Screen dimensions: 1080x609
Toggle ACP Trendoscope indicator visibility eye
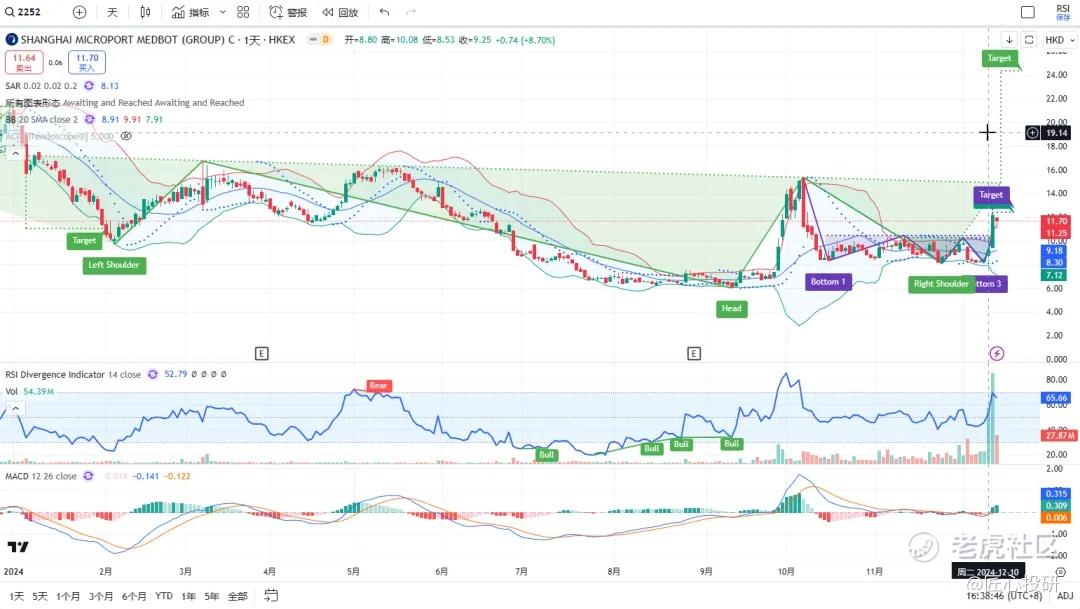pyautogui.click(x=126, y=136)
